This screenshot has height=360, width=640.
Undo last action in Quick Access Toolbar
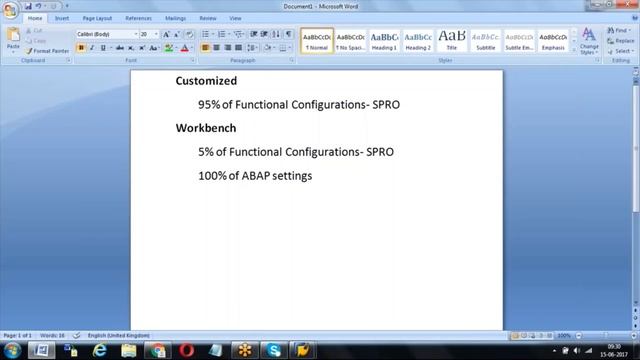(38, 6)
